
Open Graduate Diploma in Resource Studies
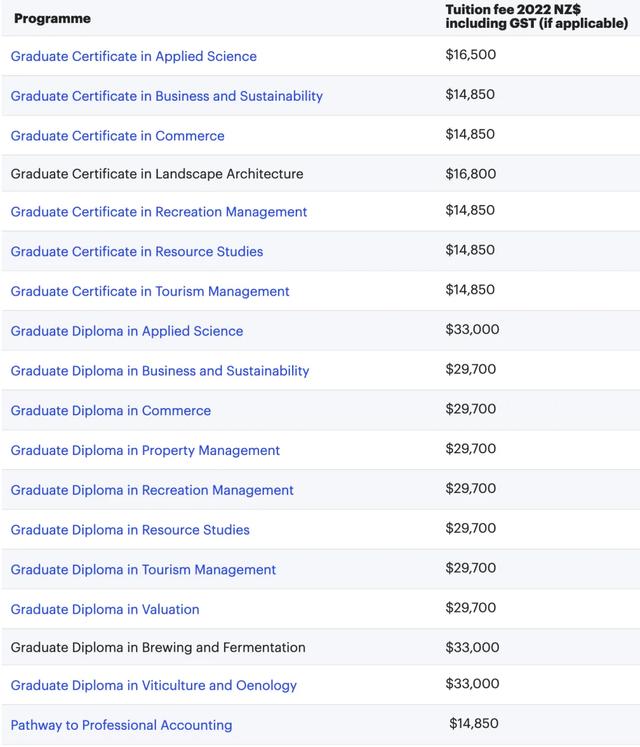pyautogui.click(x=130, y=530)
